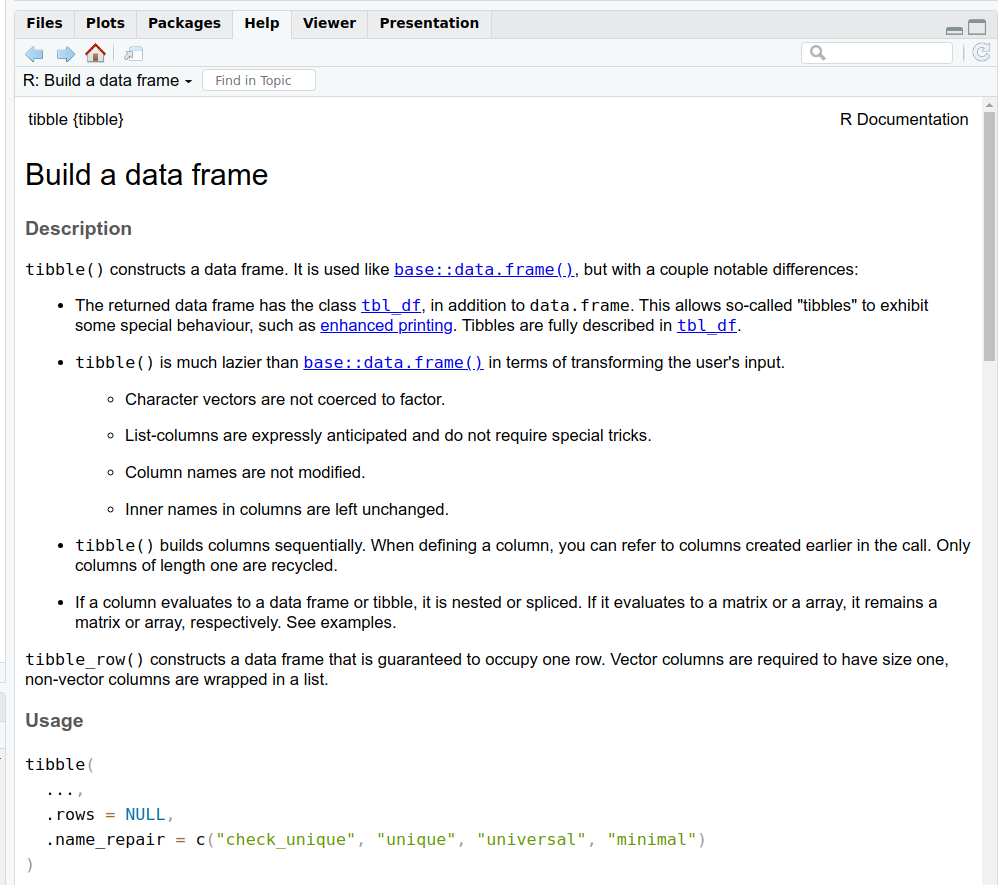Show help in new window
998x885 pixels.
tap(133, 54)
